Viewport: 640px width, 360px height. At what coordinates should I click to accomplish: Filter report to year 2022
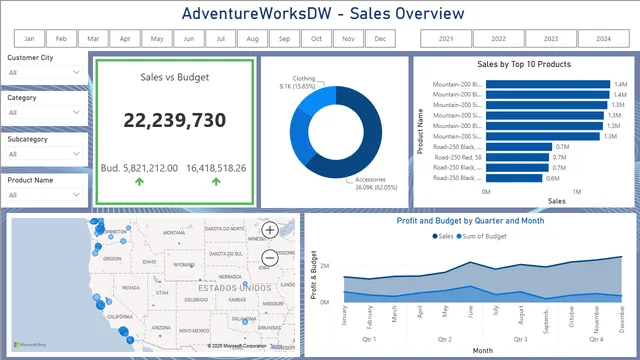pos(498,39)
